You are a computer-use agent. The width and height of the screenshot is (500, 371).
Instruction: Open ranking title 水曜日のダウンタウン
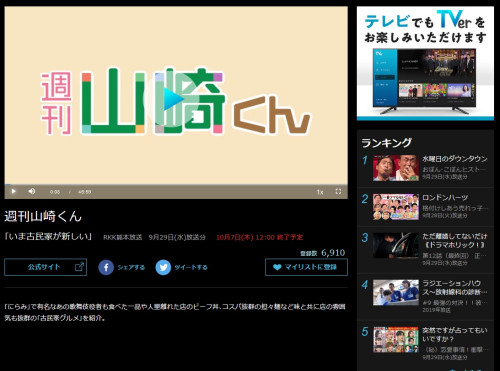[x=455, y=159]
